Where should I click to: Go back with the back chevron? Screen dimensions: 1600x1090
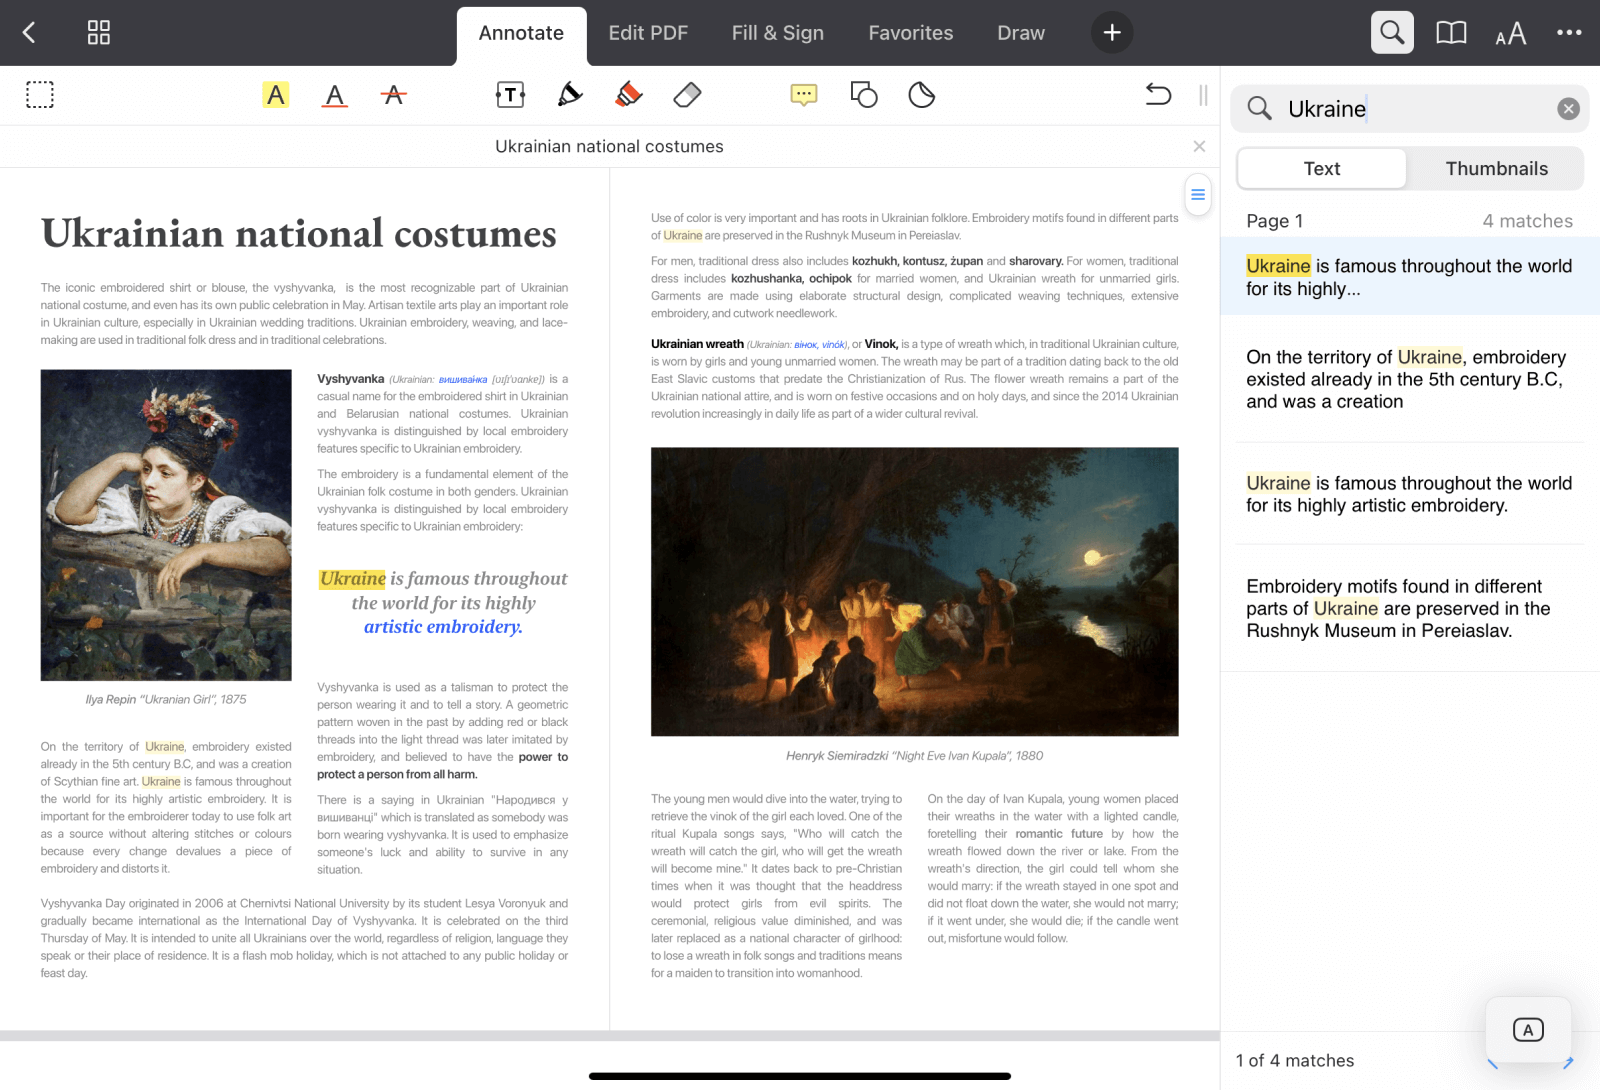pos(29,33)
